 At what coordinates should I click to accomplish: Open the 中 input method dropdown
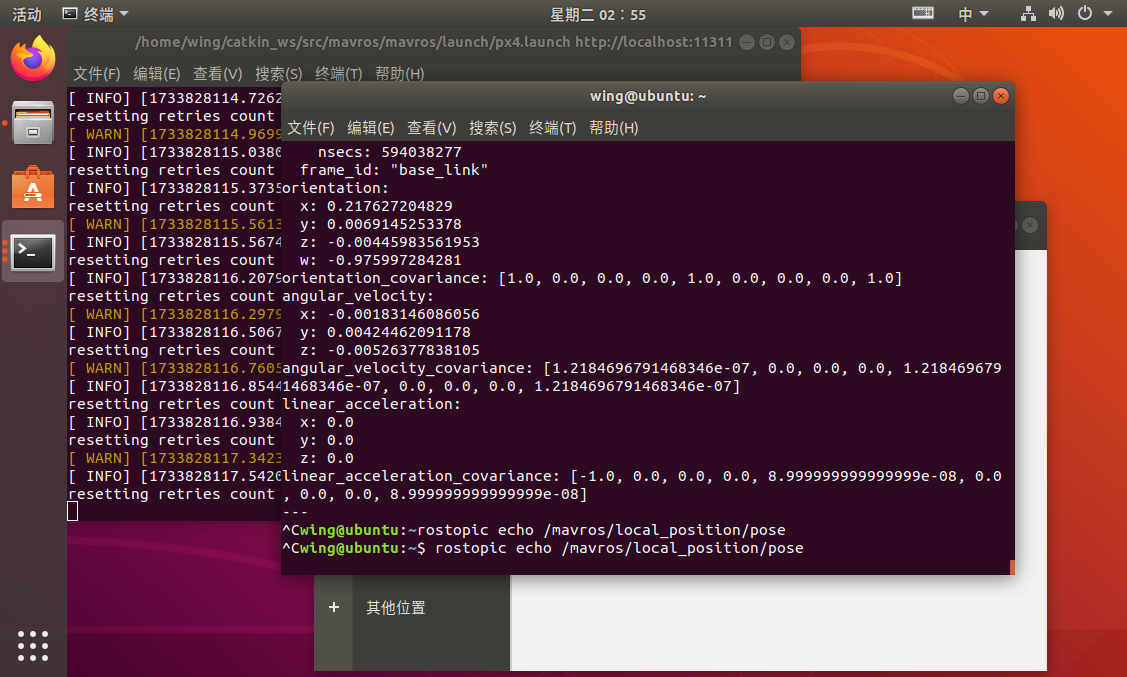pos(973,14)
